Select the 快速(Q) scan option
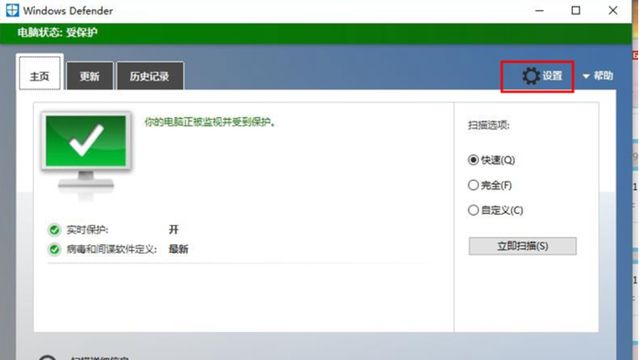Screen dimensions: 640x360 pyautogui.click(x=491, y=160)
